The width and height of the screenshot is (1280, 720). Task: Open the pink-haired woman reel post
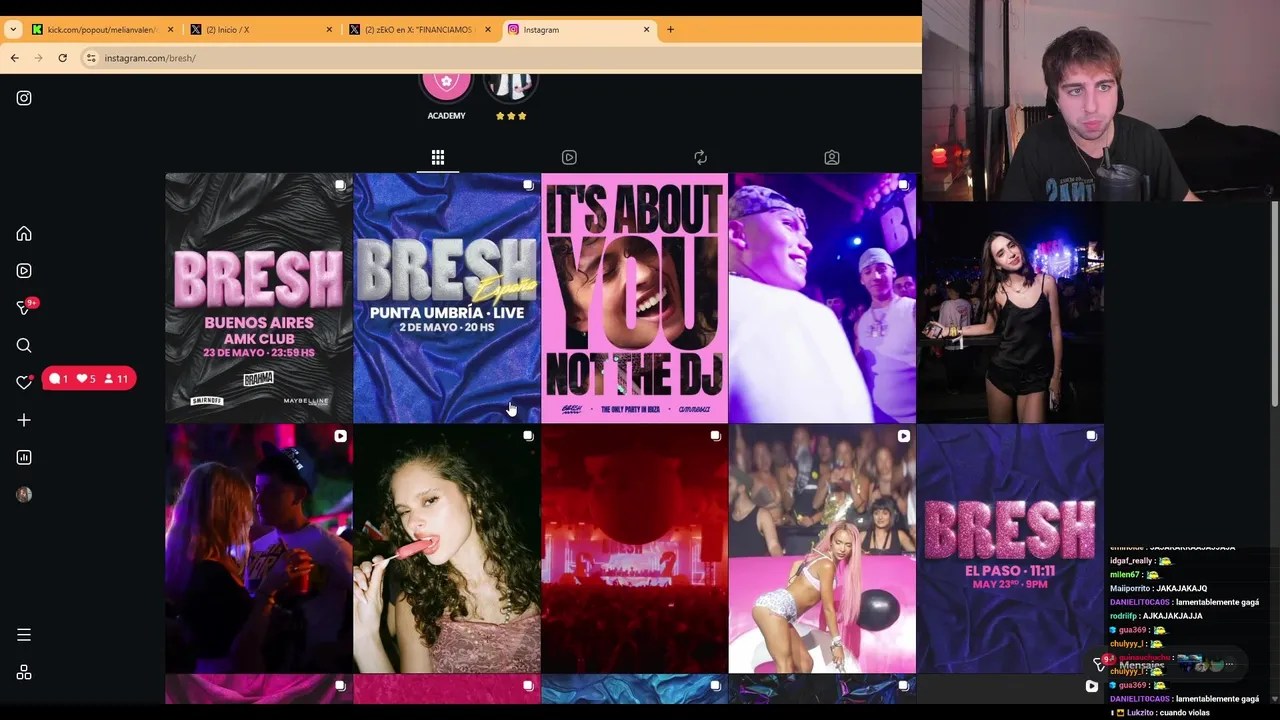click(x=822, y=549)
